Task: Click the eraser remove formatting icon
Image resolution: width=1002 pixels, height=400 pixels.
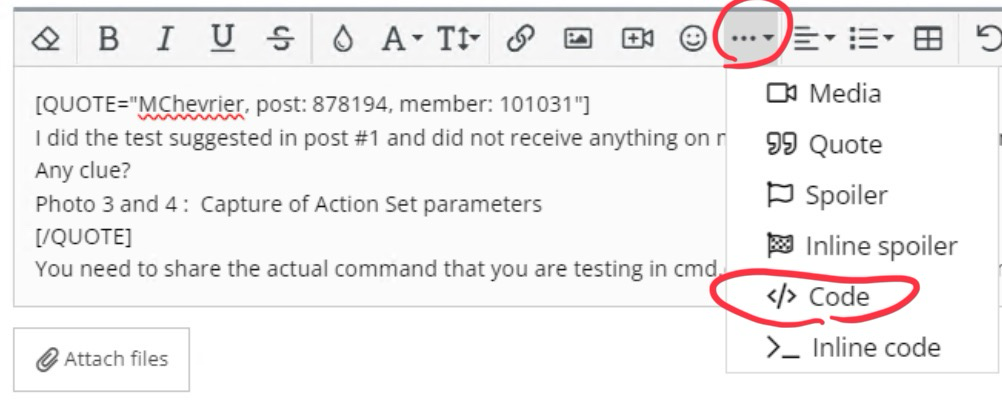Action: pos(46,39)
